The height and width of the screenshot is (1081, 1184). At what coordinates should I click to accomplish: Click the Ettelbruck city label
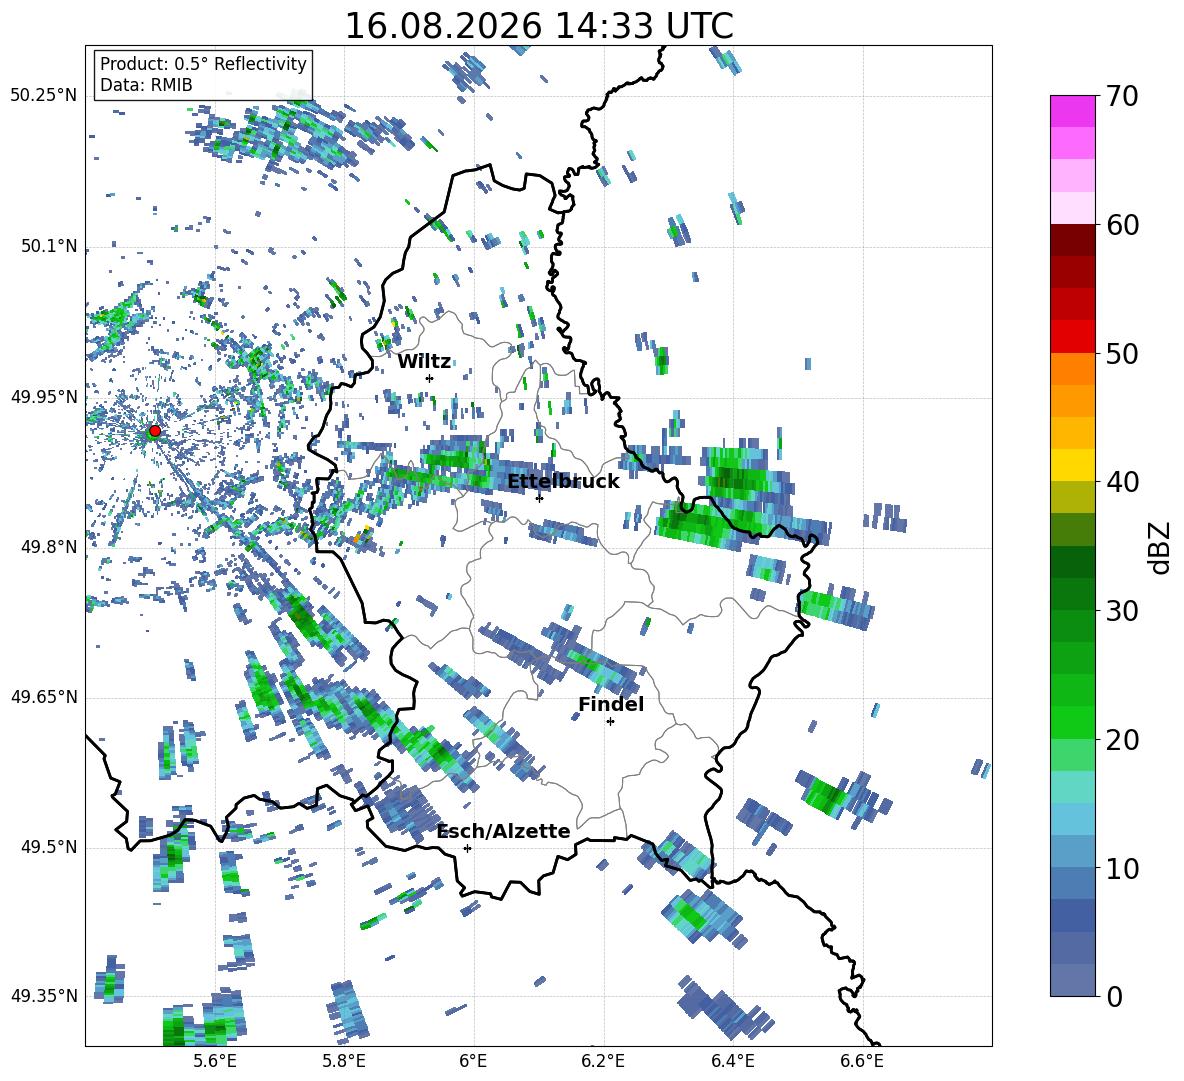(x=563, y=482)
